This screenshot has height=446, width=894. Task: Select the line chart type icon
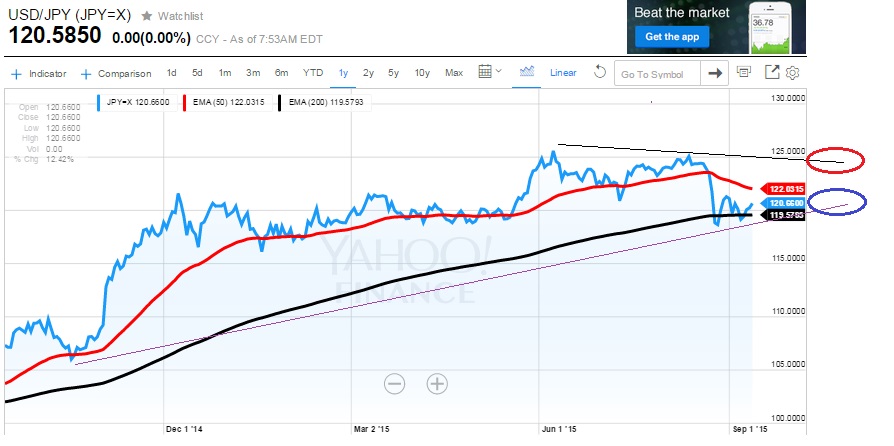(527, 72)
